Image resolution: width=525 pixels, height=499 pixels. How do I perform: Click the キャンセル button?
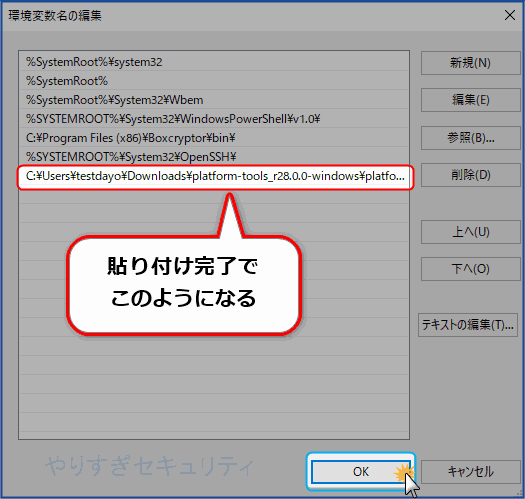click(x=470, y=472)
